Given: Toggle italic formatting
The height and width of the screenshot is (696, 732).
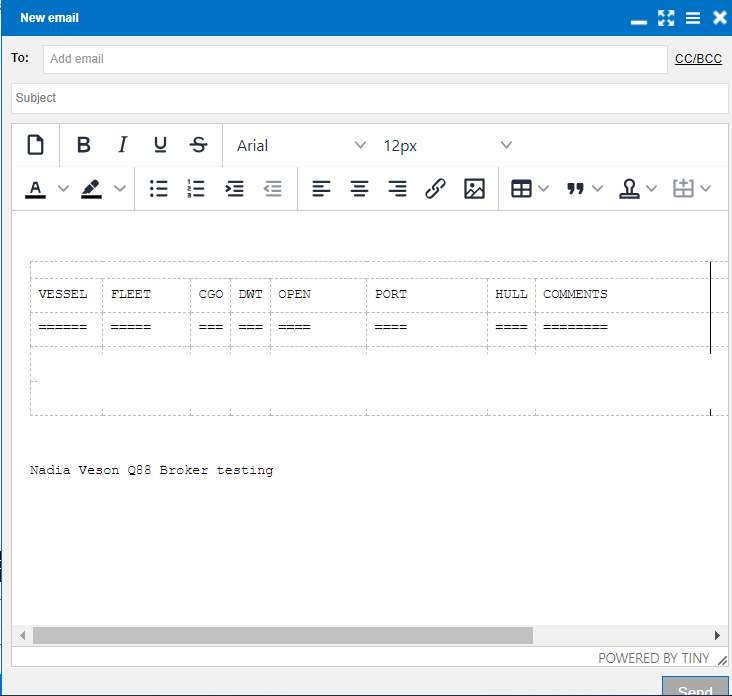Looking at the screenshot, I should (122, 145).
